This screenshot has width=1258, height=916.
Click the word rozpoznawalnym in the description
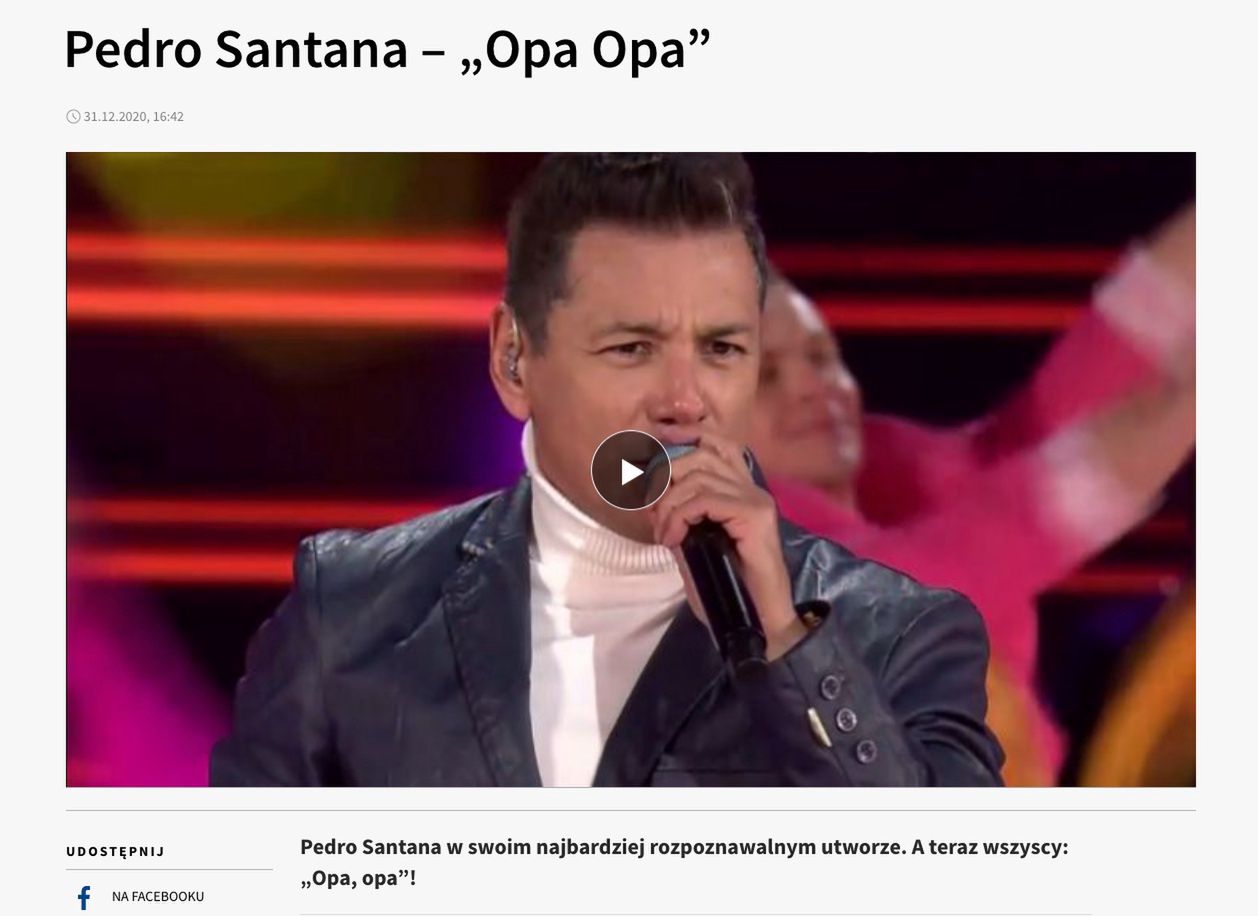point(764,847)
